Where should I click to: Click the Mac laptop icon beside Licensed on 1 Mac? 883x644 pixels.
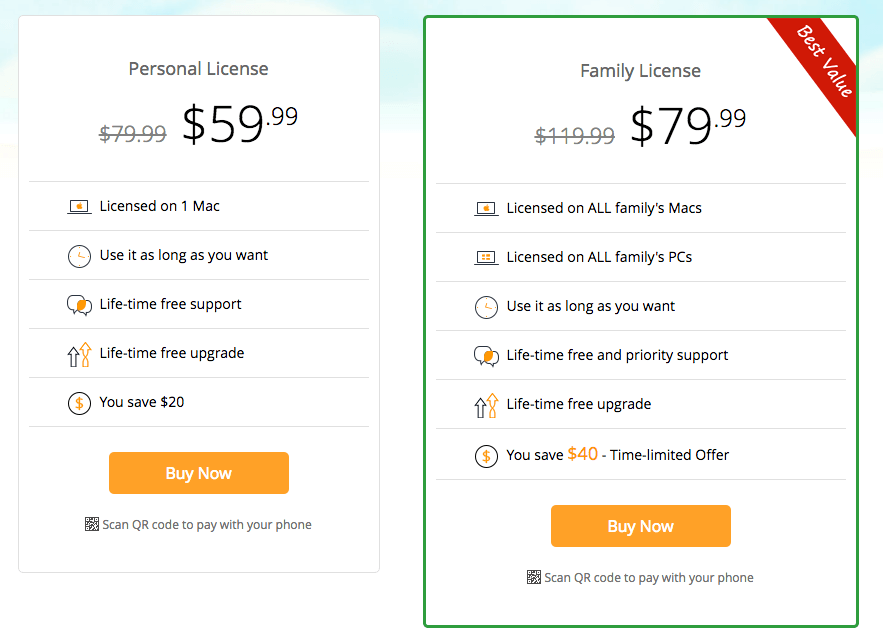[x=79, y=207]
